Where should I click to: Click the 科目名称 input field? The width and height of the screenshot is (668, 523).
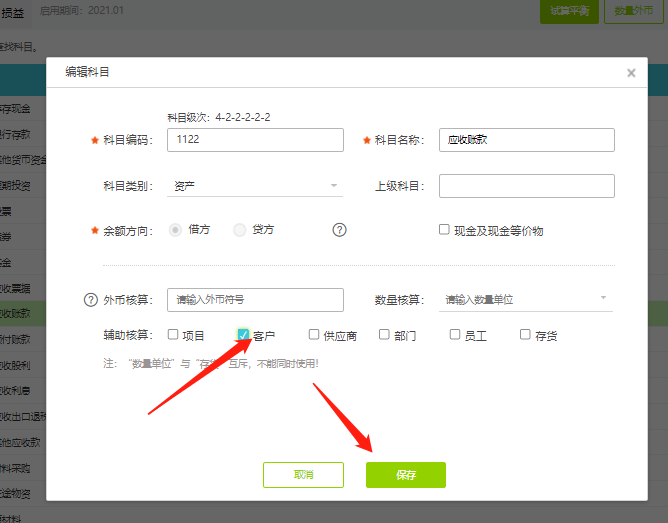tap(527, 140)
